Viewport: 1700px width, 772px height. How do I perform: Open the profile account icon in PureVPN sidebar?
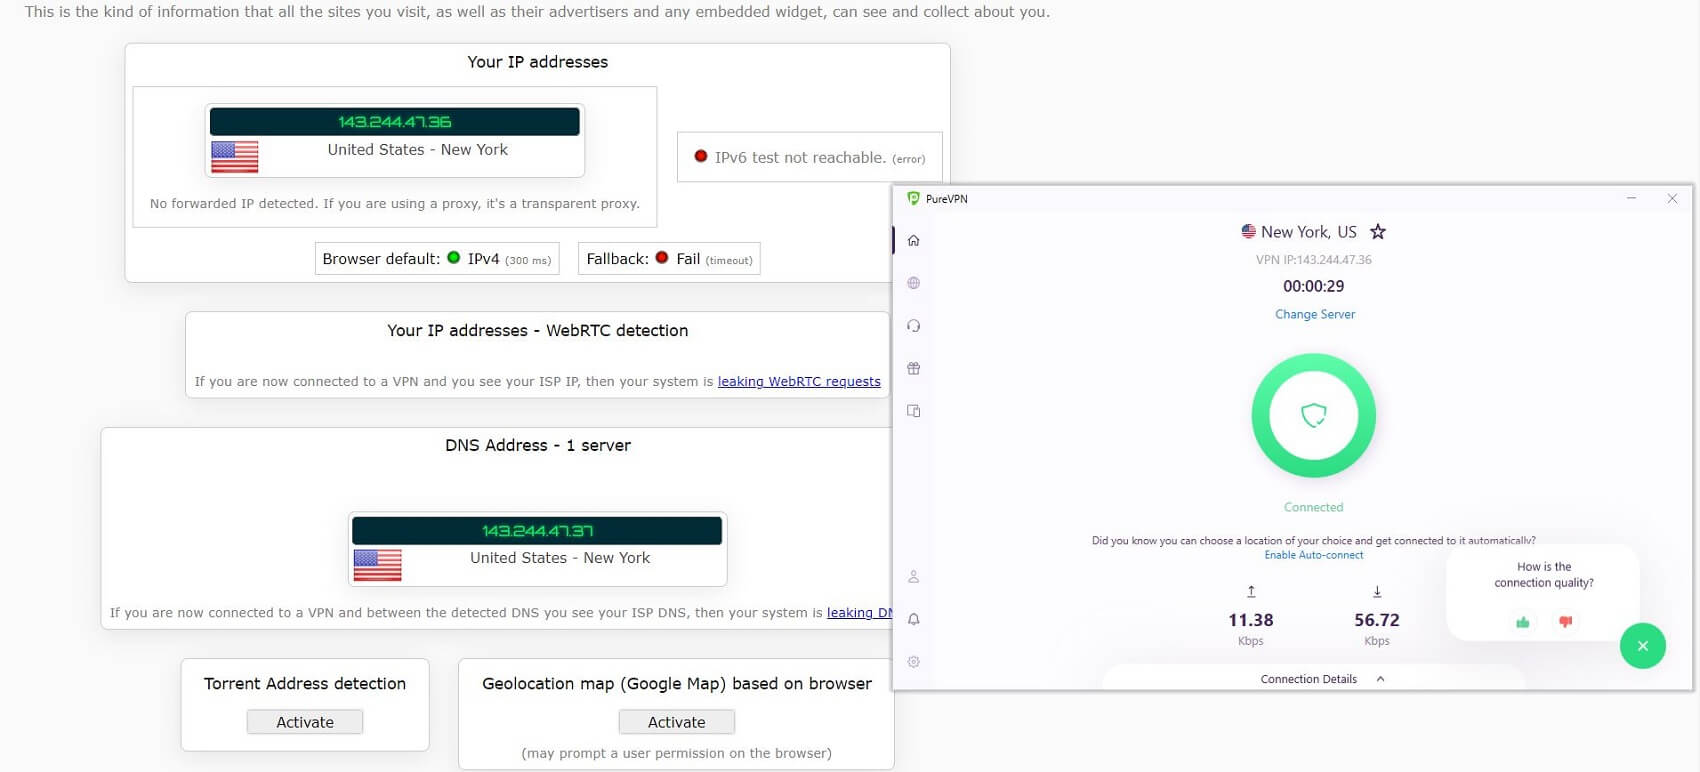913,577
